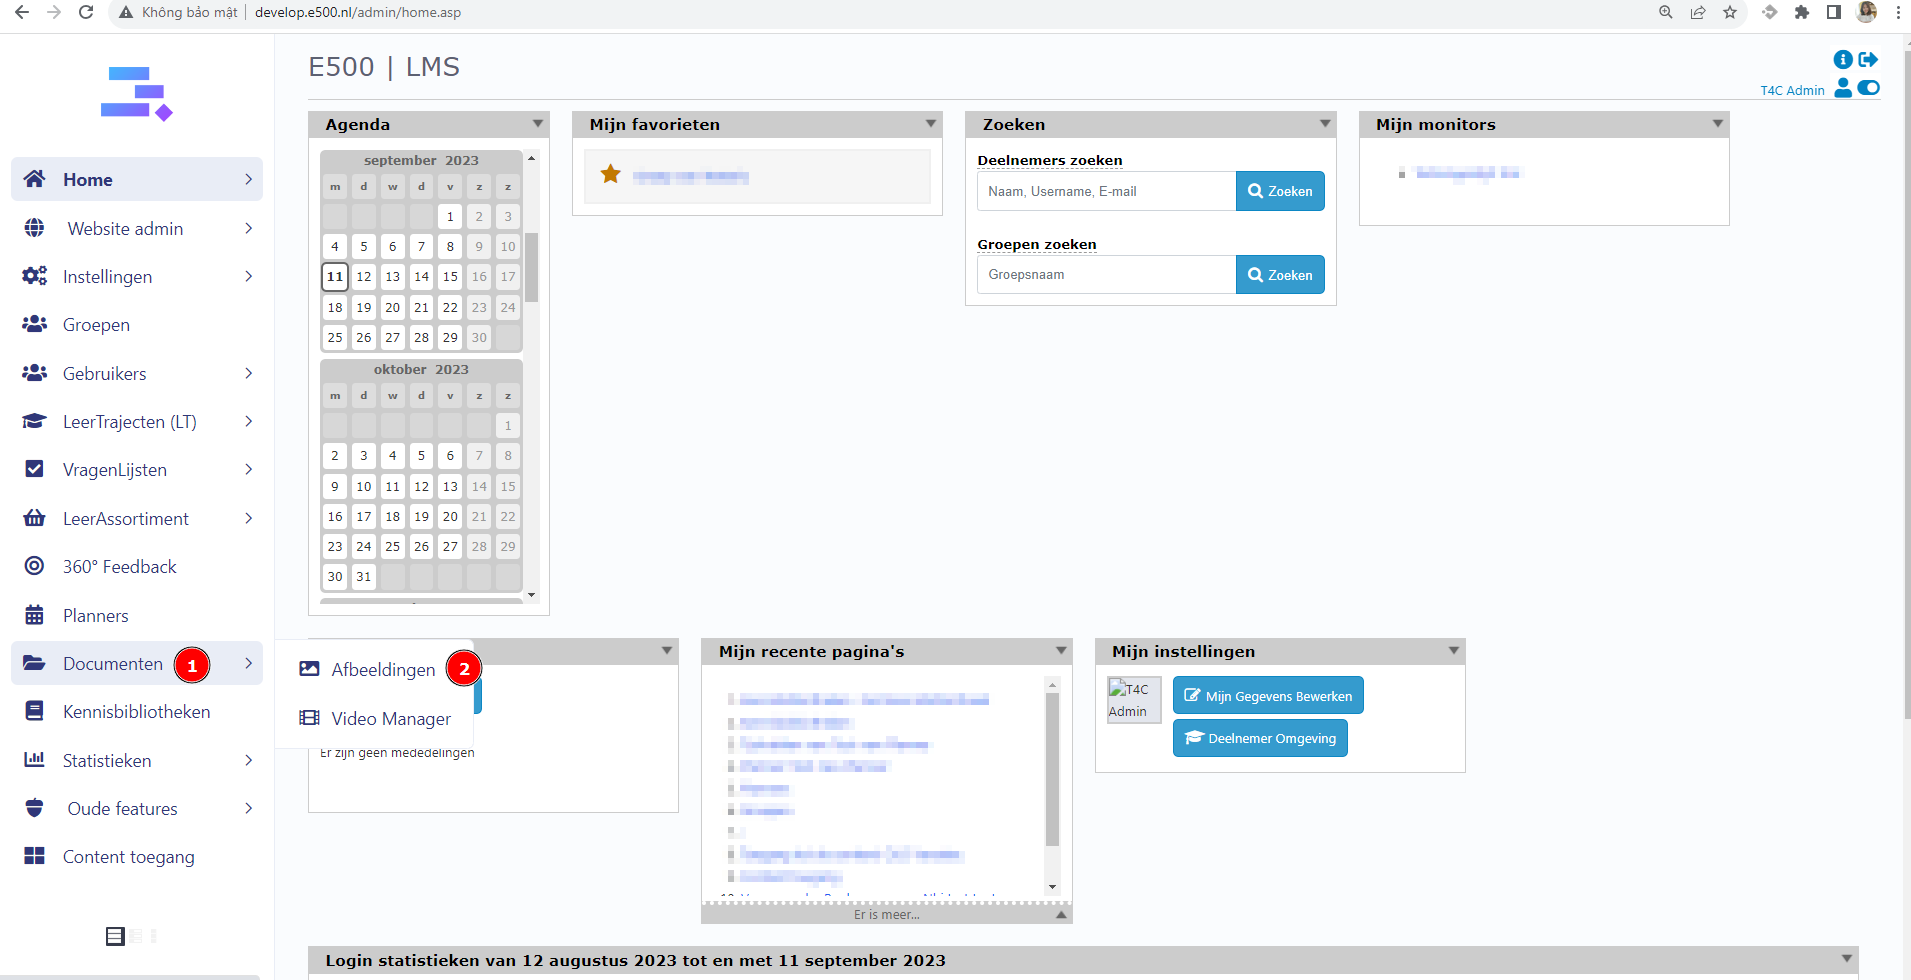Open Video Manager from the submenu
The image size is (1911, 980).
(390, 719)
